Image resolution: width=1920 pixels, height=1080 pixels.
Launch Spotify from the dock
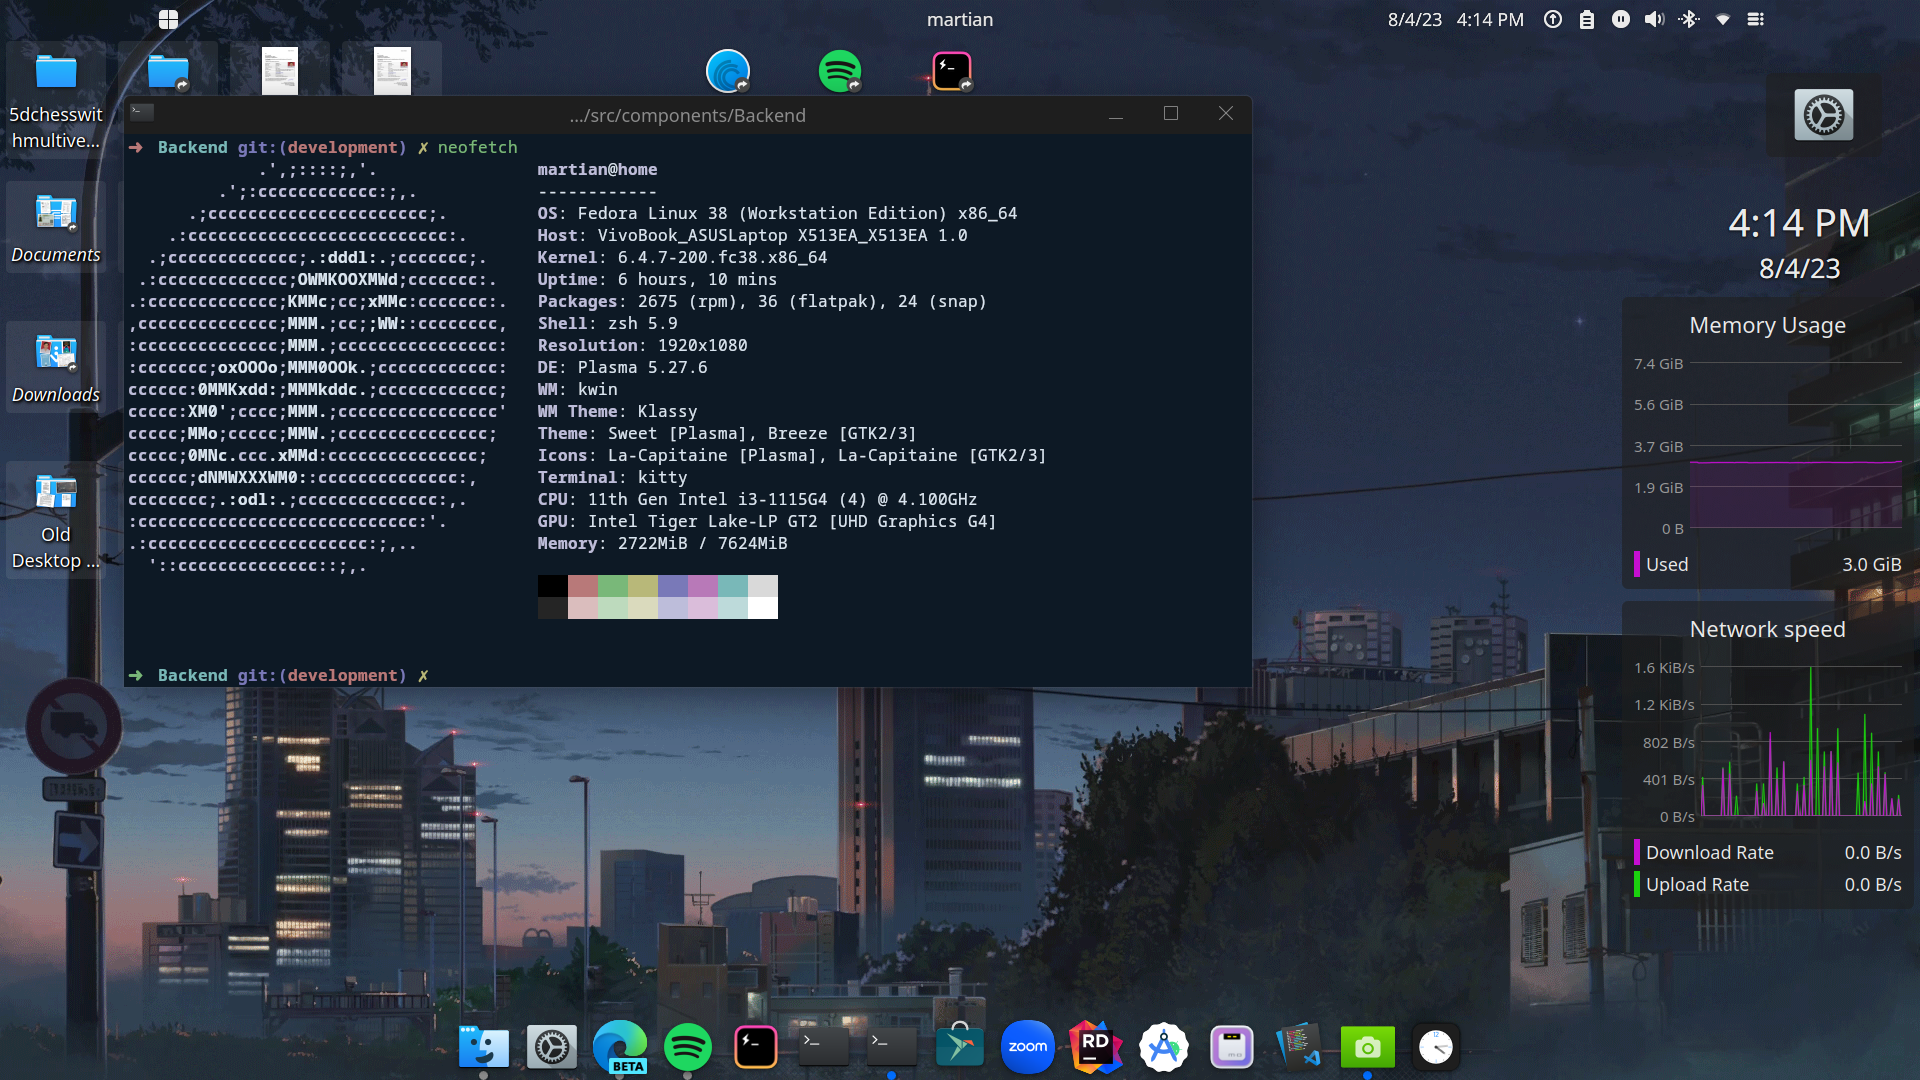688,1047
